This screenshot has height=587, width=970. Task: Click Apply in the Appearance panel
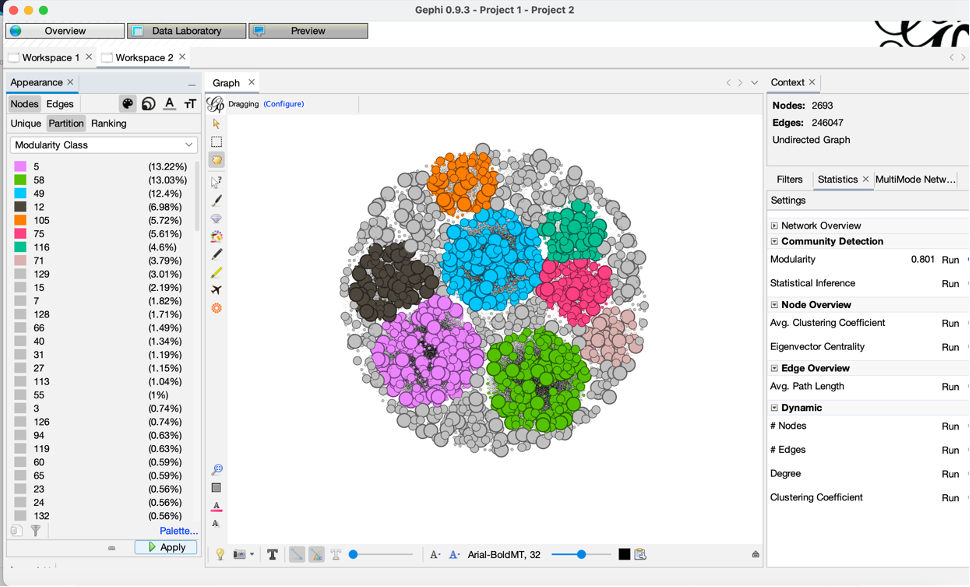pos(166,547)
